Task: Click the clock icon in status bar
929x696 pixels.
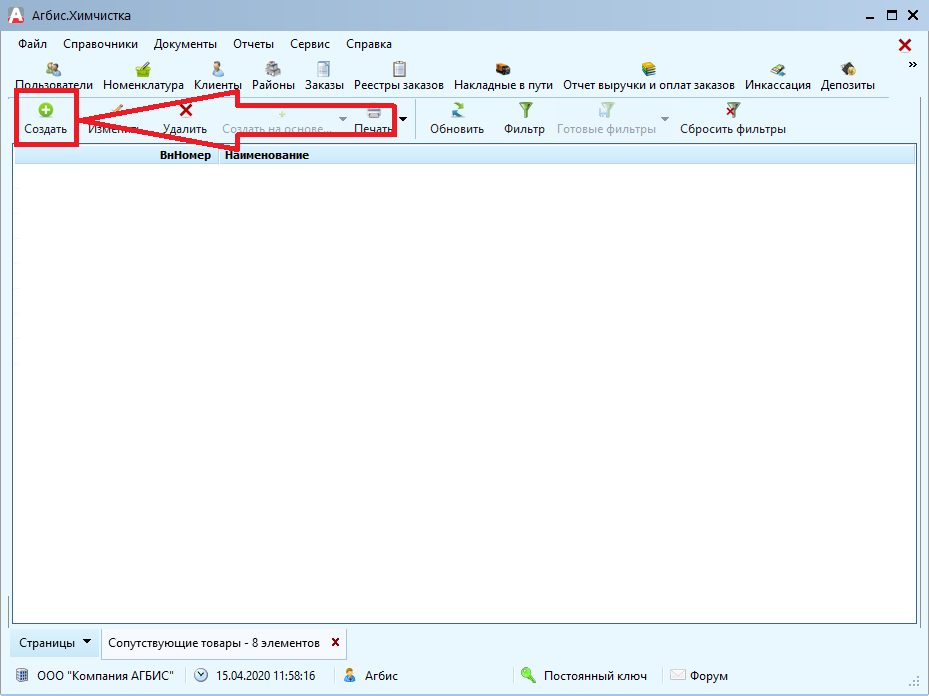Action: pos(201,675)
